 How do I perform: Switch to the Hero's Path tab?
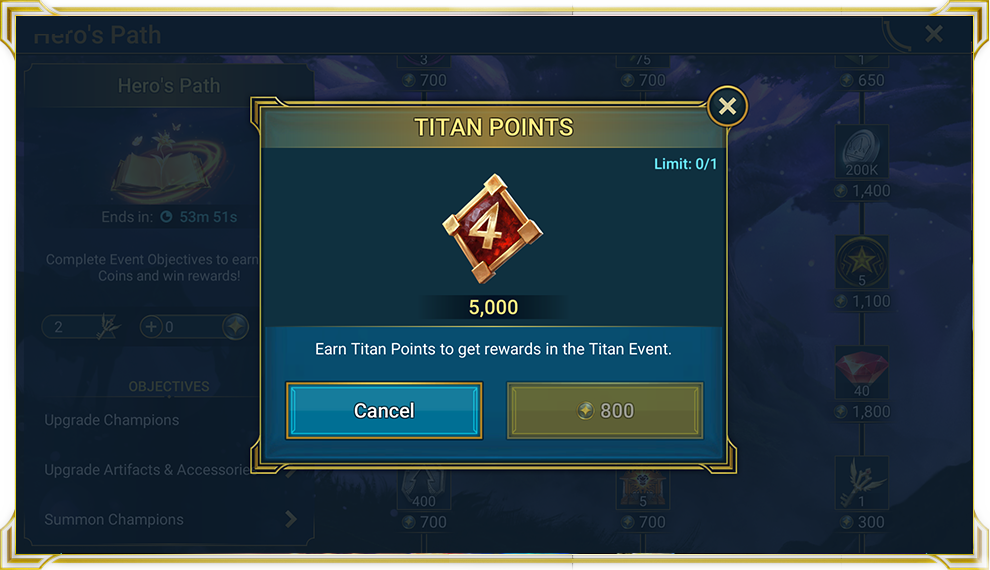[169, 85]
